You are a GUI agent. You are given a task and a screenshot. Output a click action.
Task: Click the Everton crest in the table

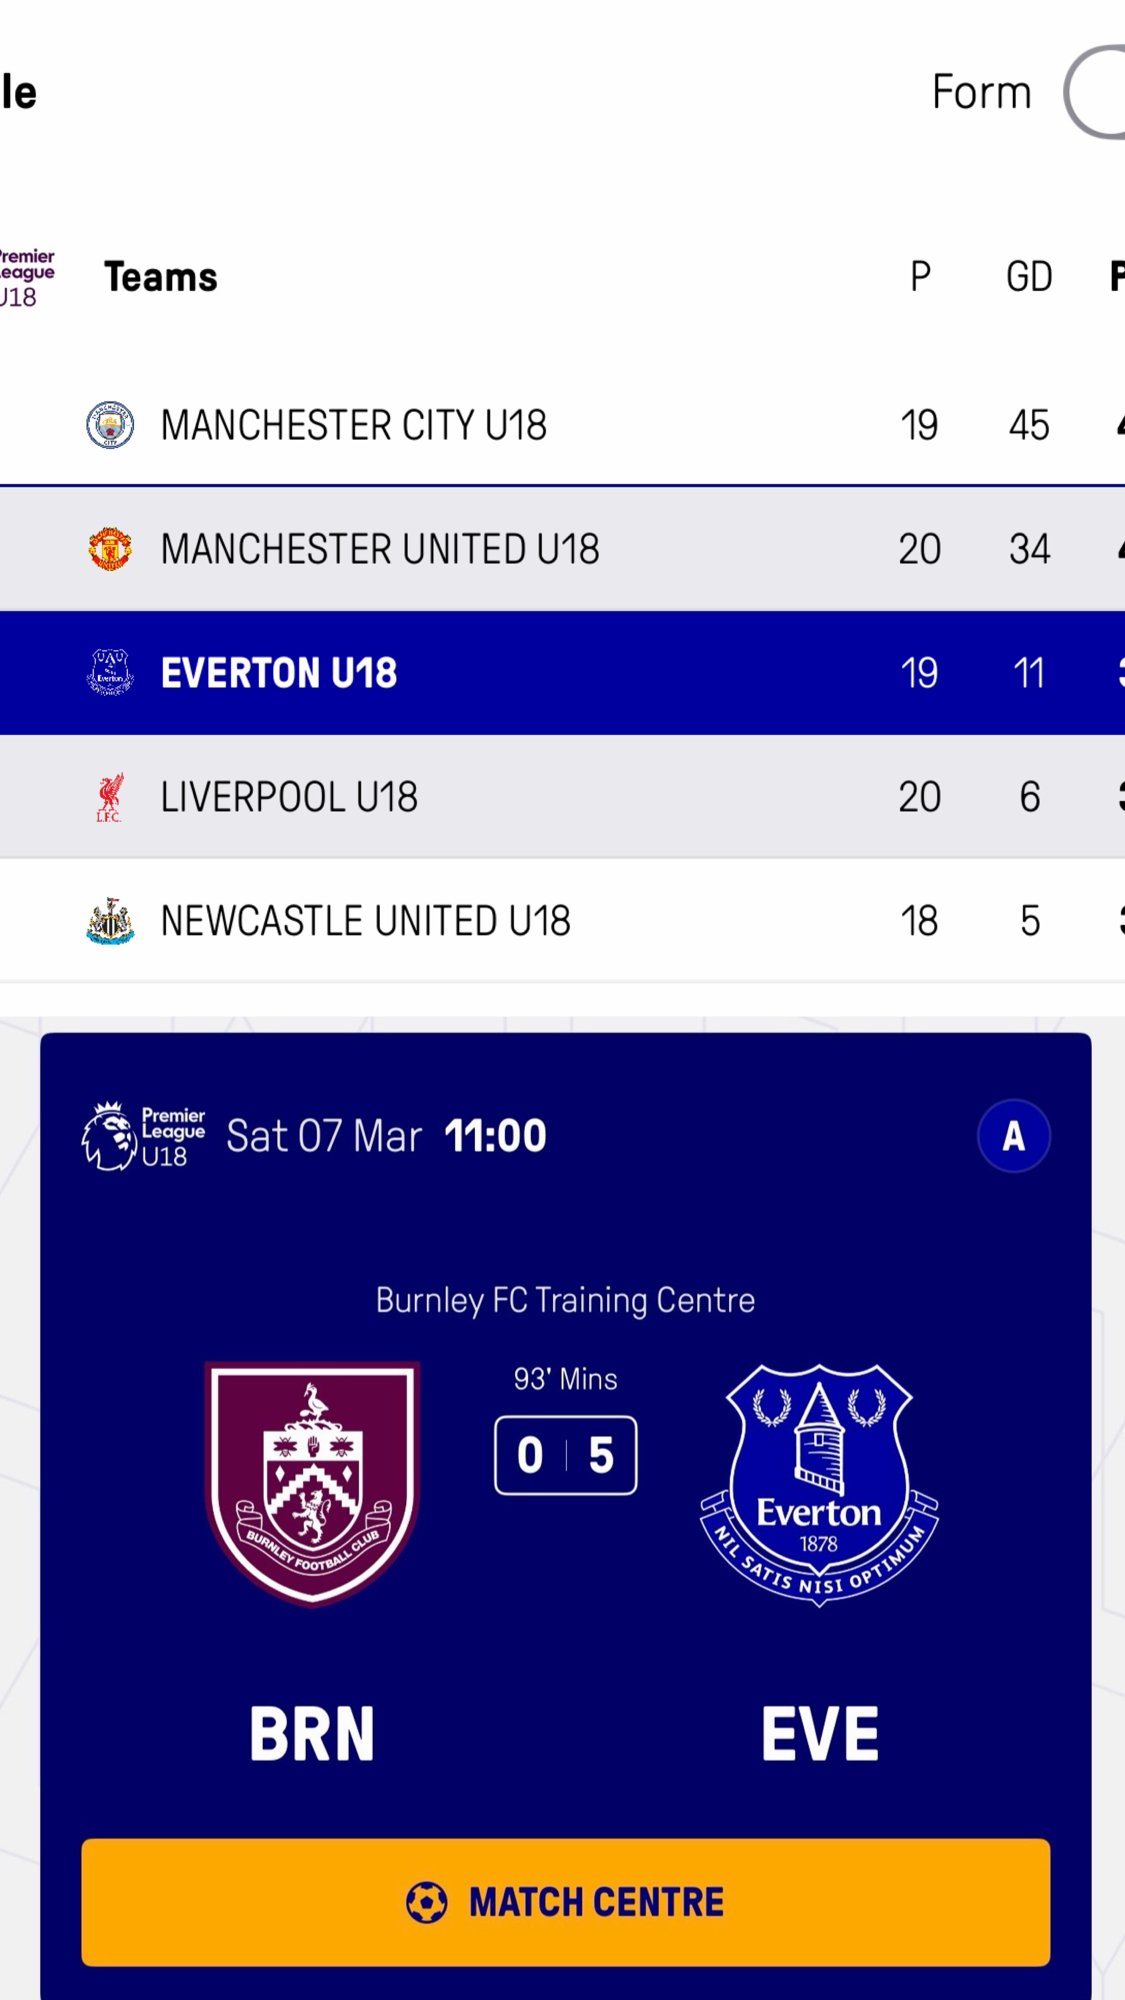110,673
